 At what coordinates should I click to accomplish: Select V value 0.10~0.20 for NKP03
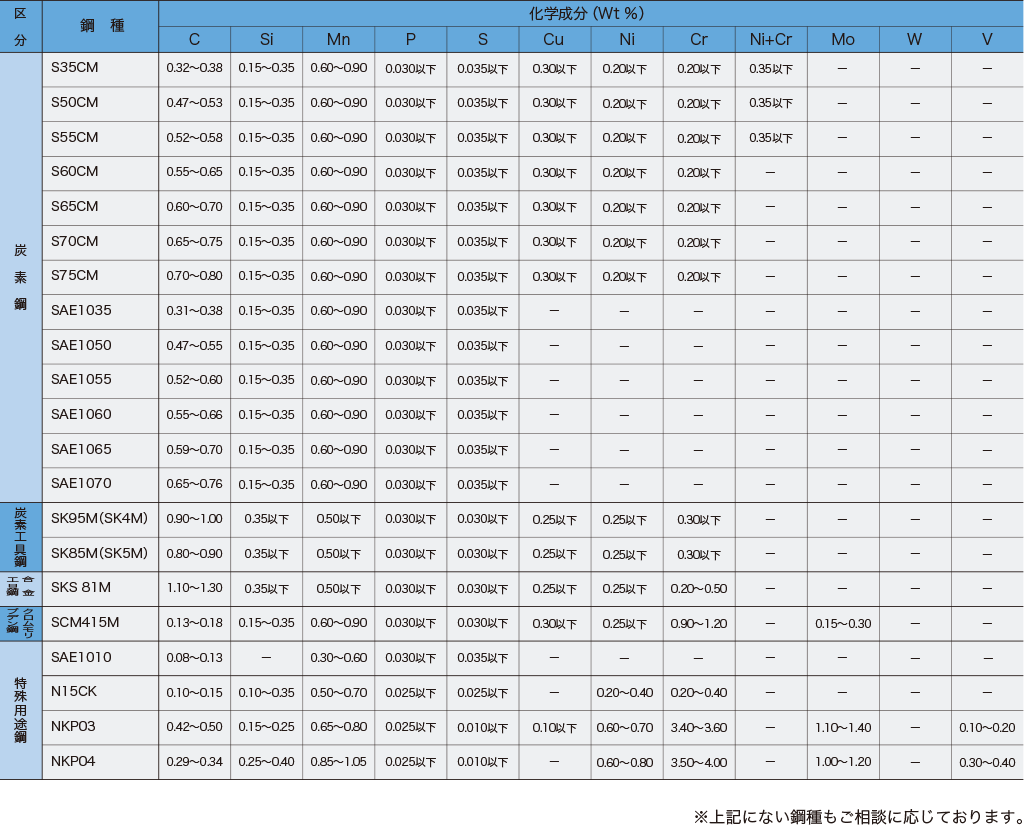987,727
